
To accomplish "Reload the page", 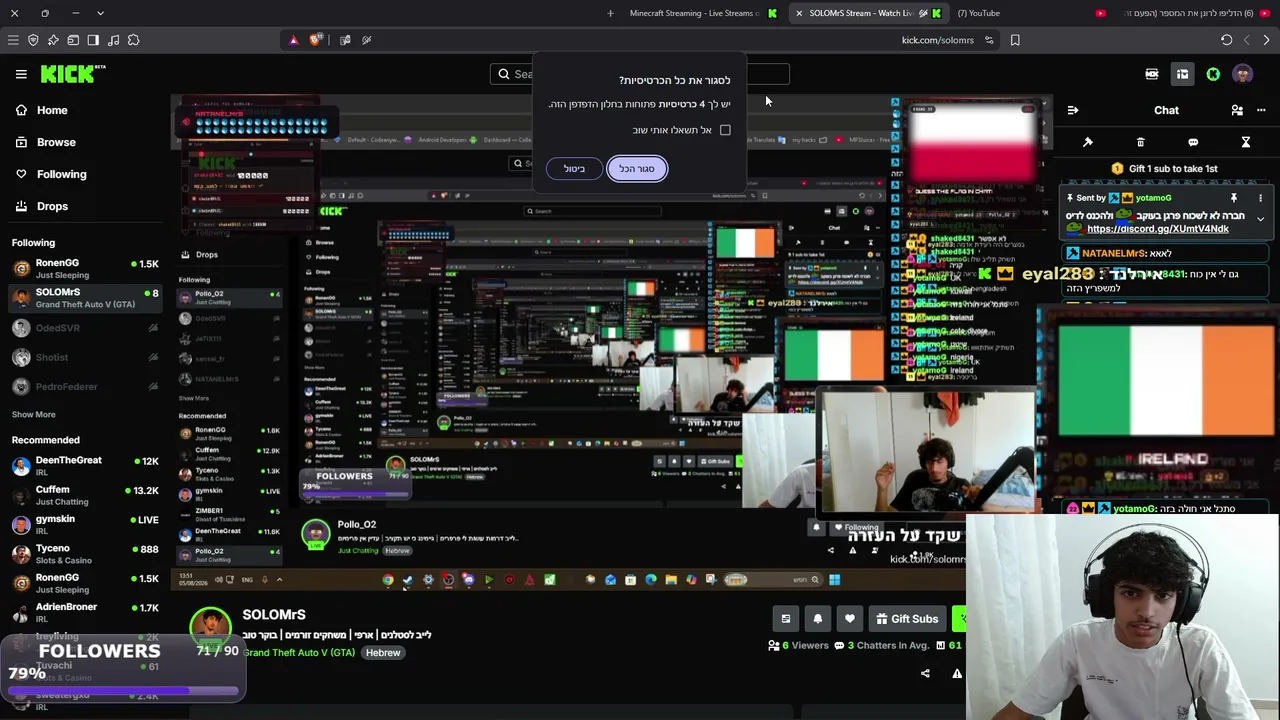I will click(x=1226, y=40).
